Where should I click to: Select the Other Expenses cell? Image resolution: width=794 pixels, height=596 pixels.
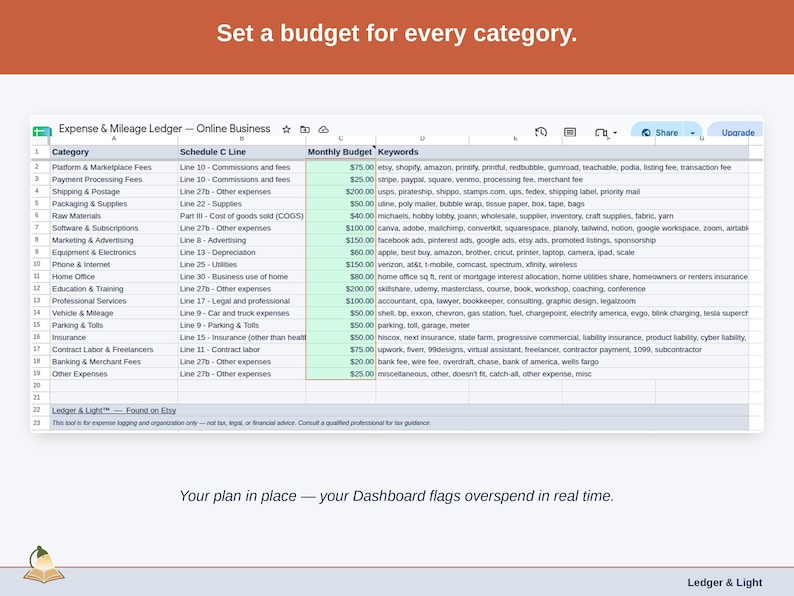[x=114, y=374]
